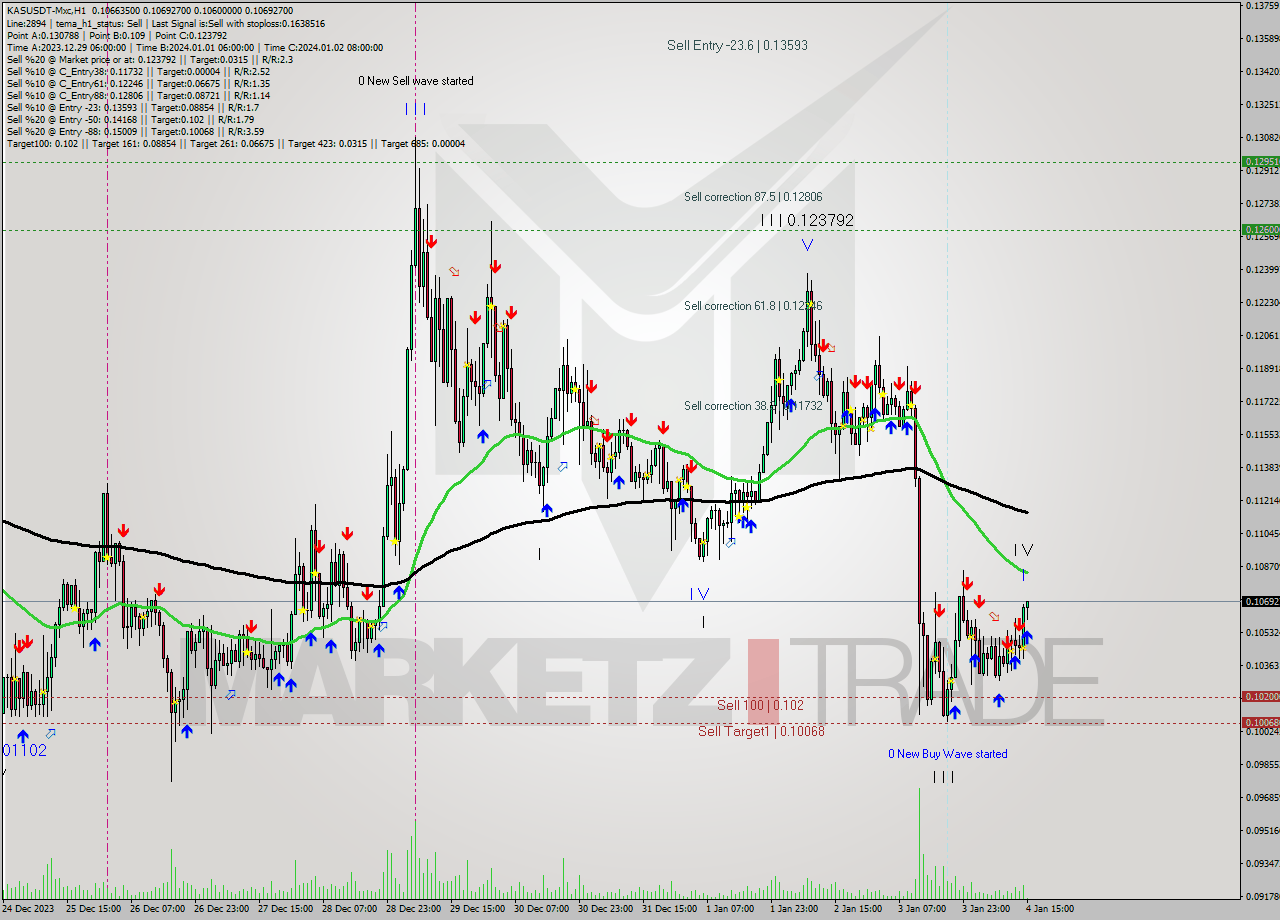Click the 'Sell %10 @ C_Entry38: 0.11732' line
The width and height of the screenshot is (1280, 920).
[138, 70]
